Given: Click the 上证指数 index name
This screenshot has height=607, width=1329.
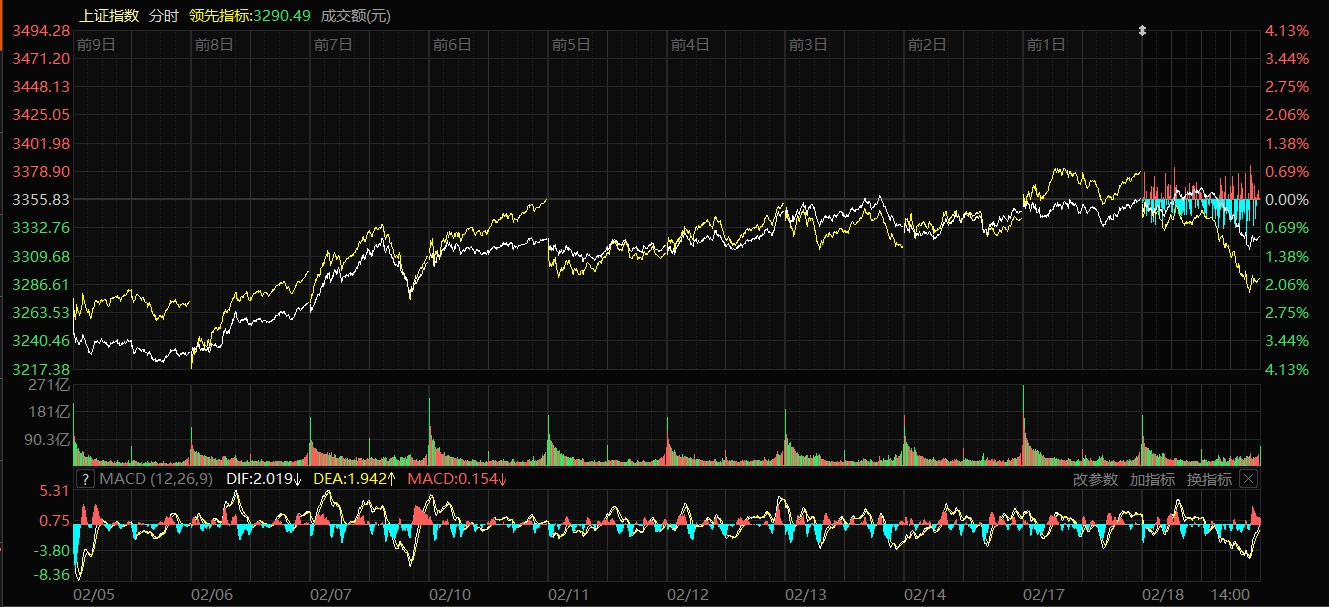Looking at the screenshot, I should [x=108, y=15].
